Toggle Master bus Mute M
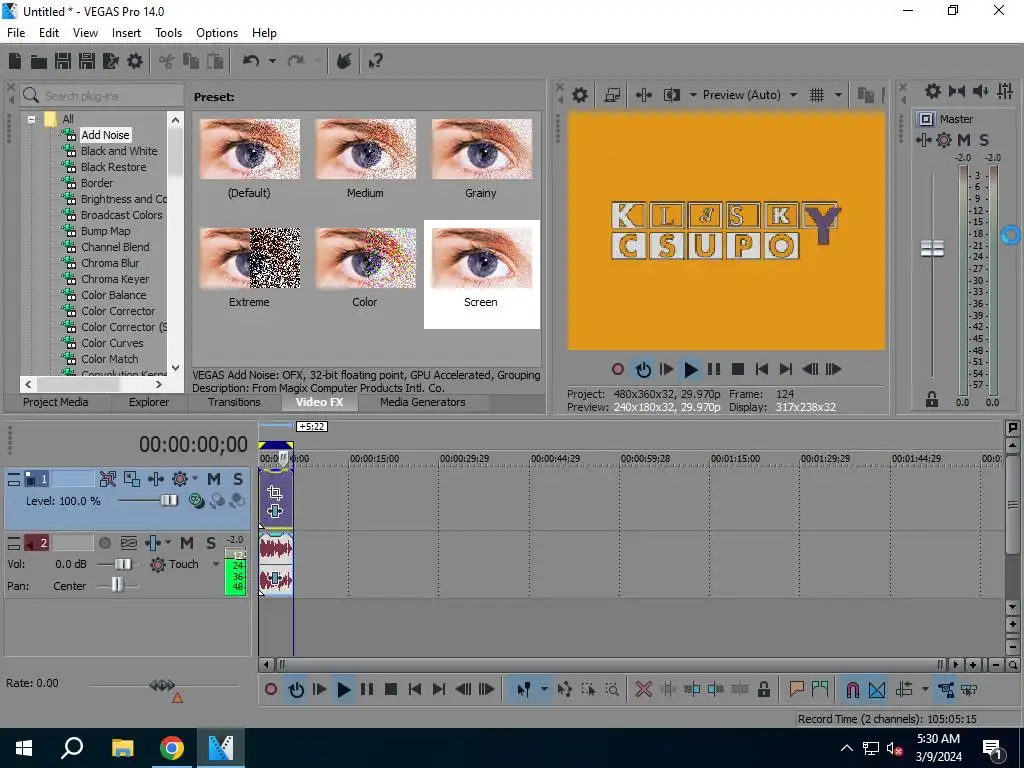The height and width of the screenshot is (768, 1024). click(964, 140)
